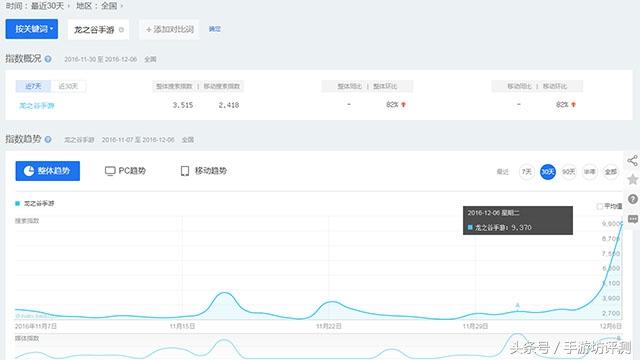Switch to the 移动趋势 tab
640x360 pixels.
pyautogui.click(x=203, y=171)
